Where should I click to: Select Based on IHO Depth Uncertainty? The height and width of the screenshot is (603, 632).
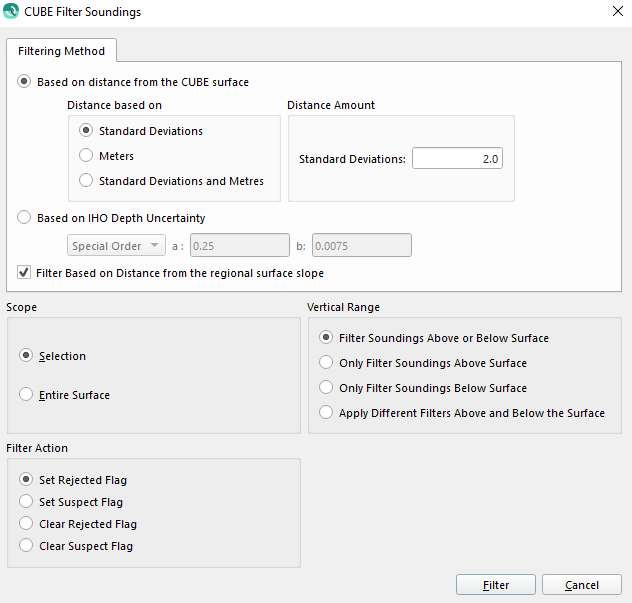pyautogui.click(x=25, y=218)
